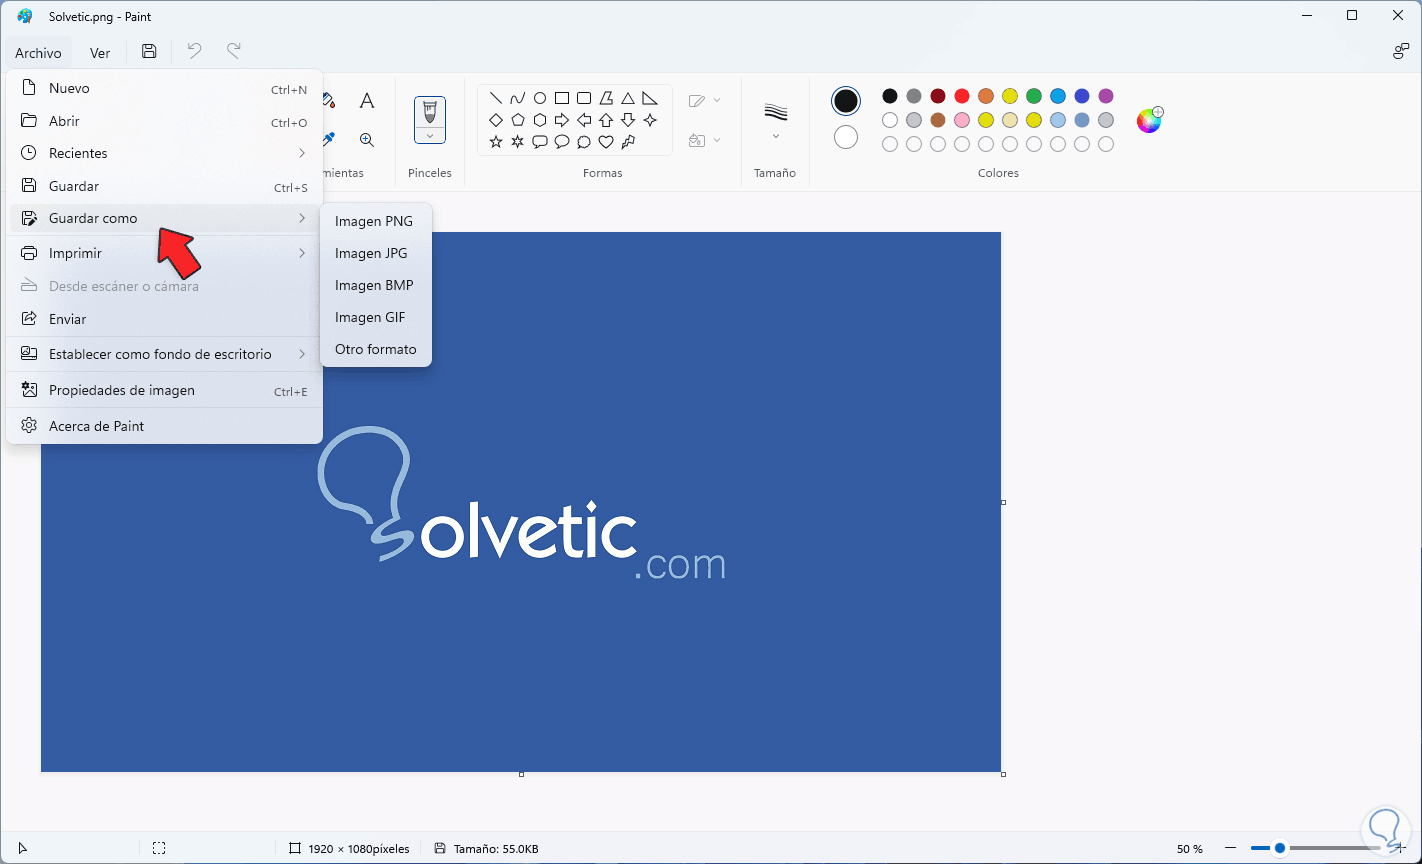This screenshot has width=1422, height=864.
Task: Select the Right arrow shape
Action: [x=562, y=120]
